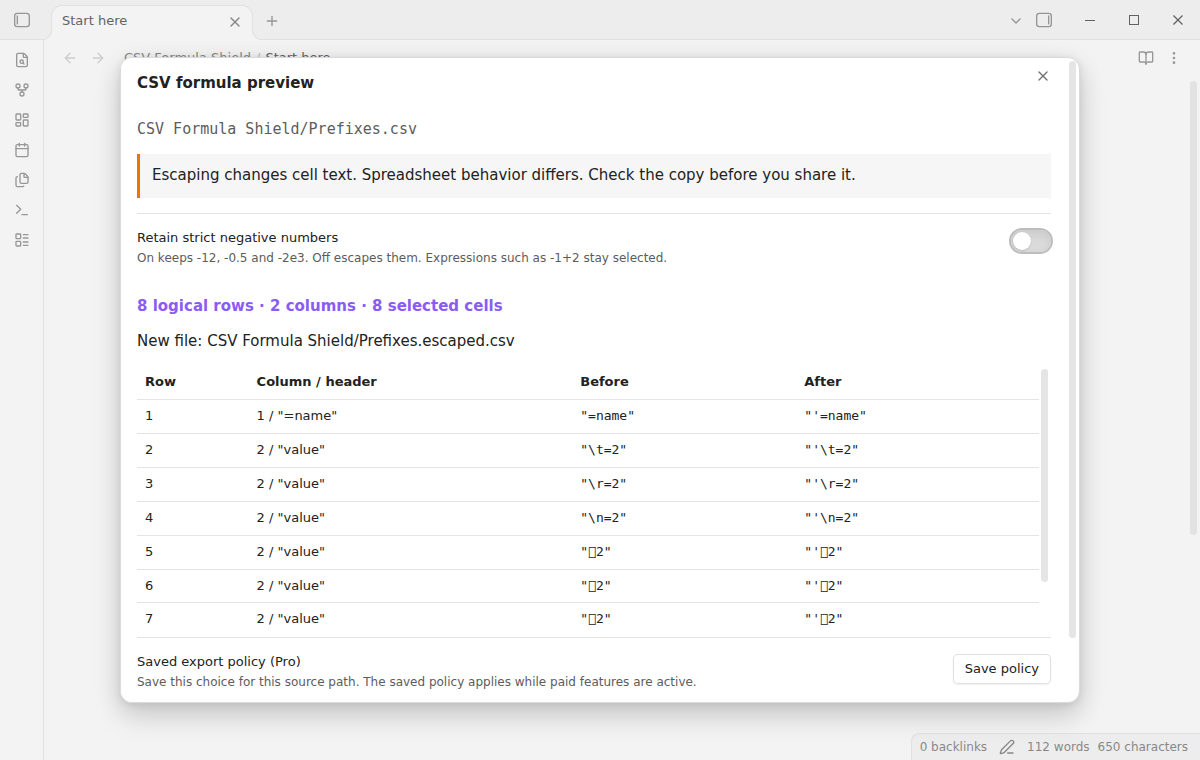Viewport: 1200px width, 760px height.
Task: Click the file path Prefixes.csv text
Action: (x=277, y=128)
